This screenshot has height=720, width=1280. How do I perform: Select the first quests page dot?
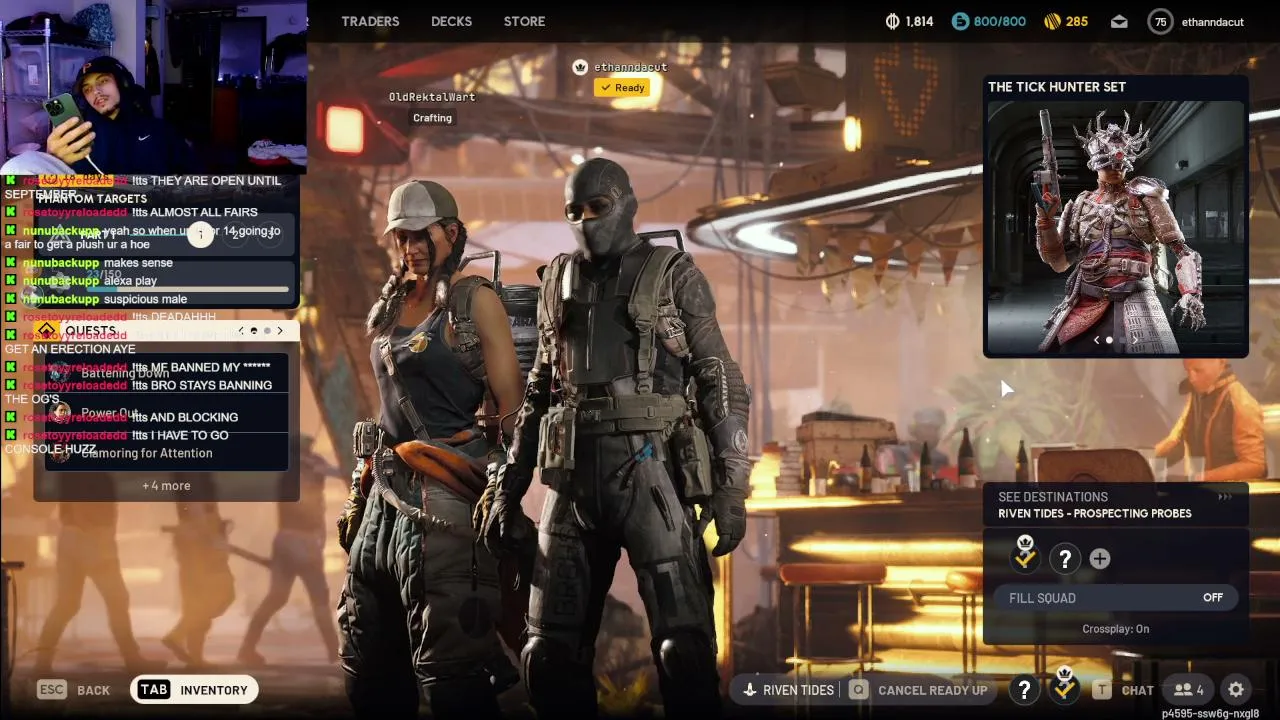point(254,331)
